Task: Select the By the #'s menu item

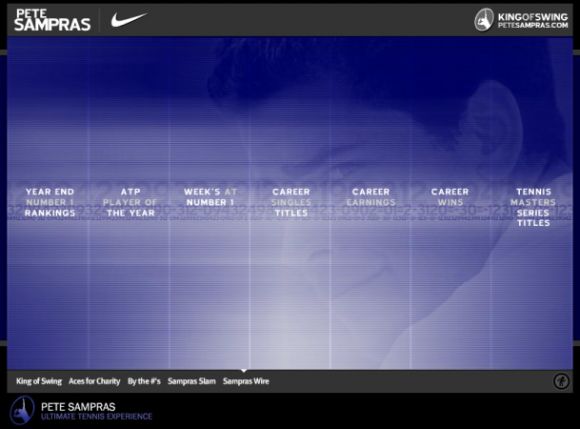Action: [144, 381]
